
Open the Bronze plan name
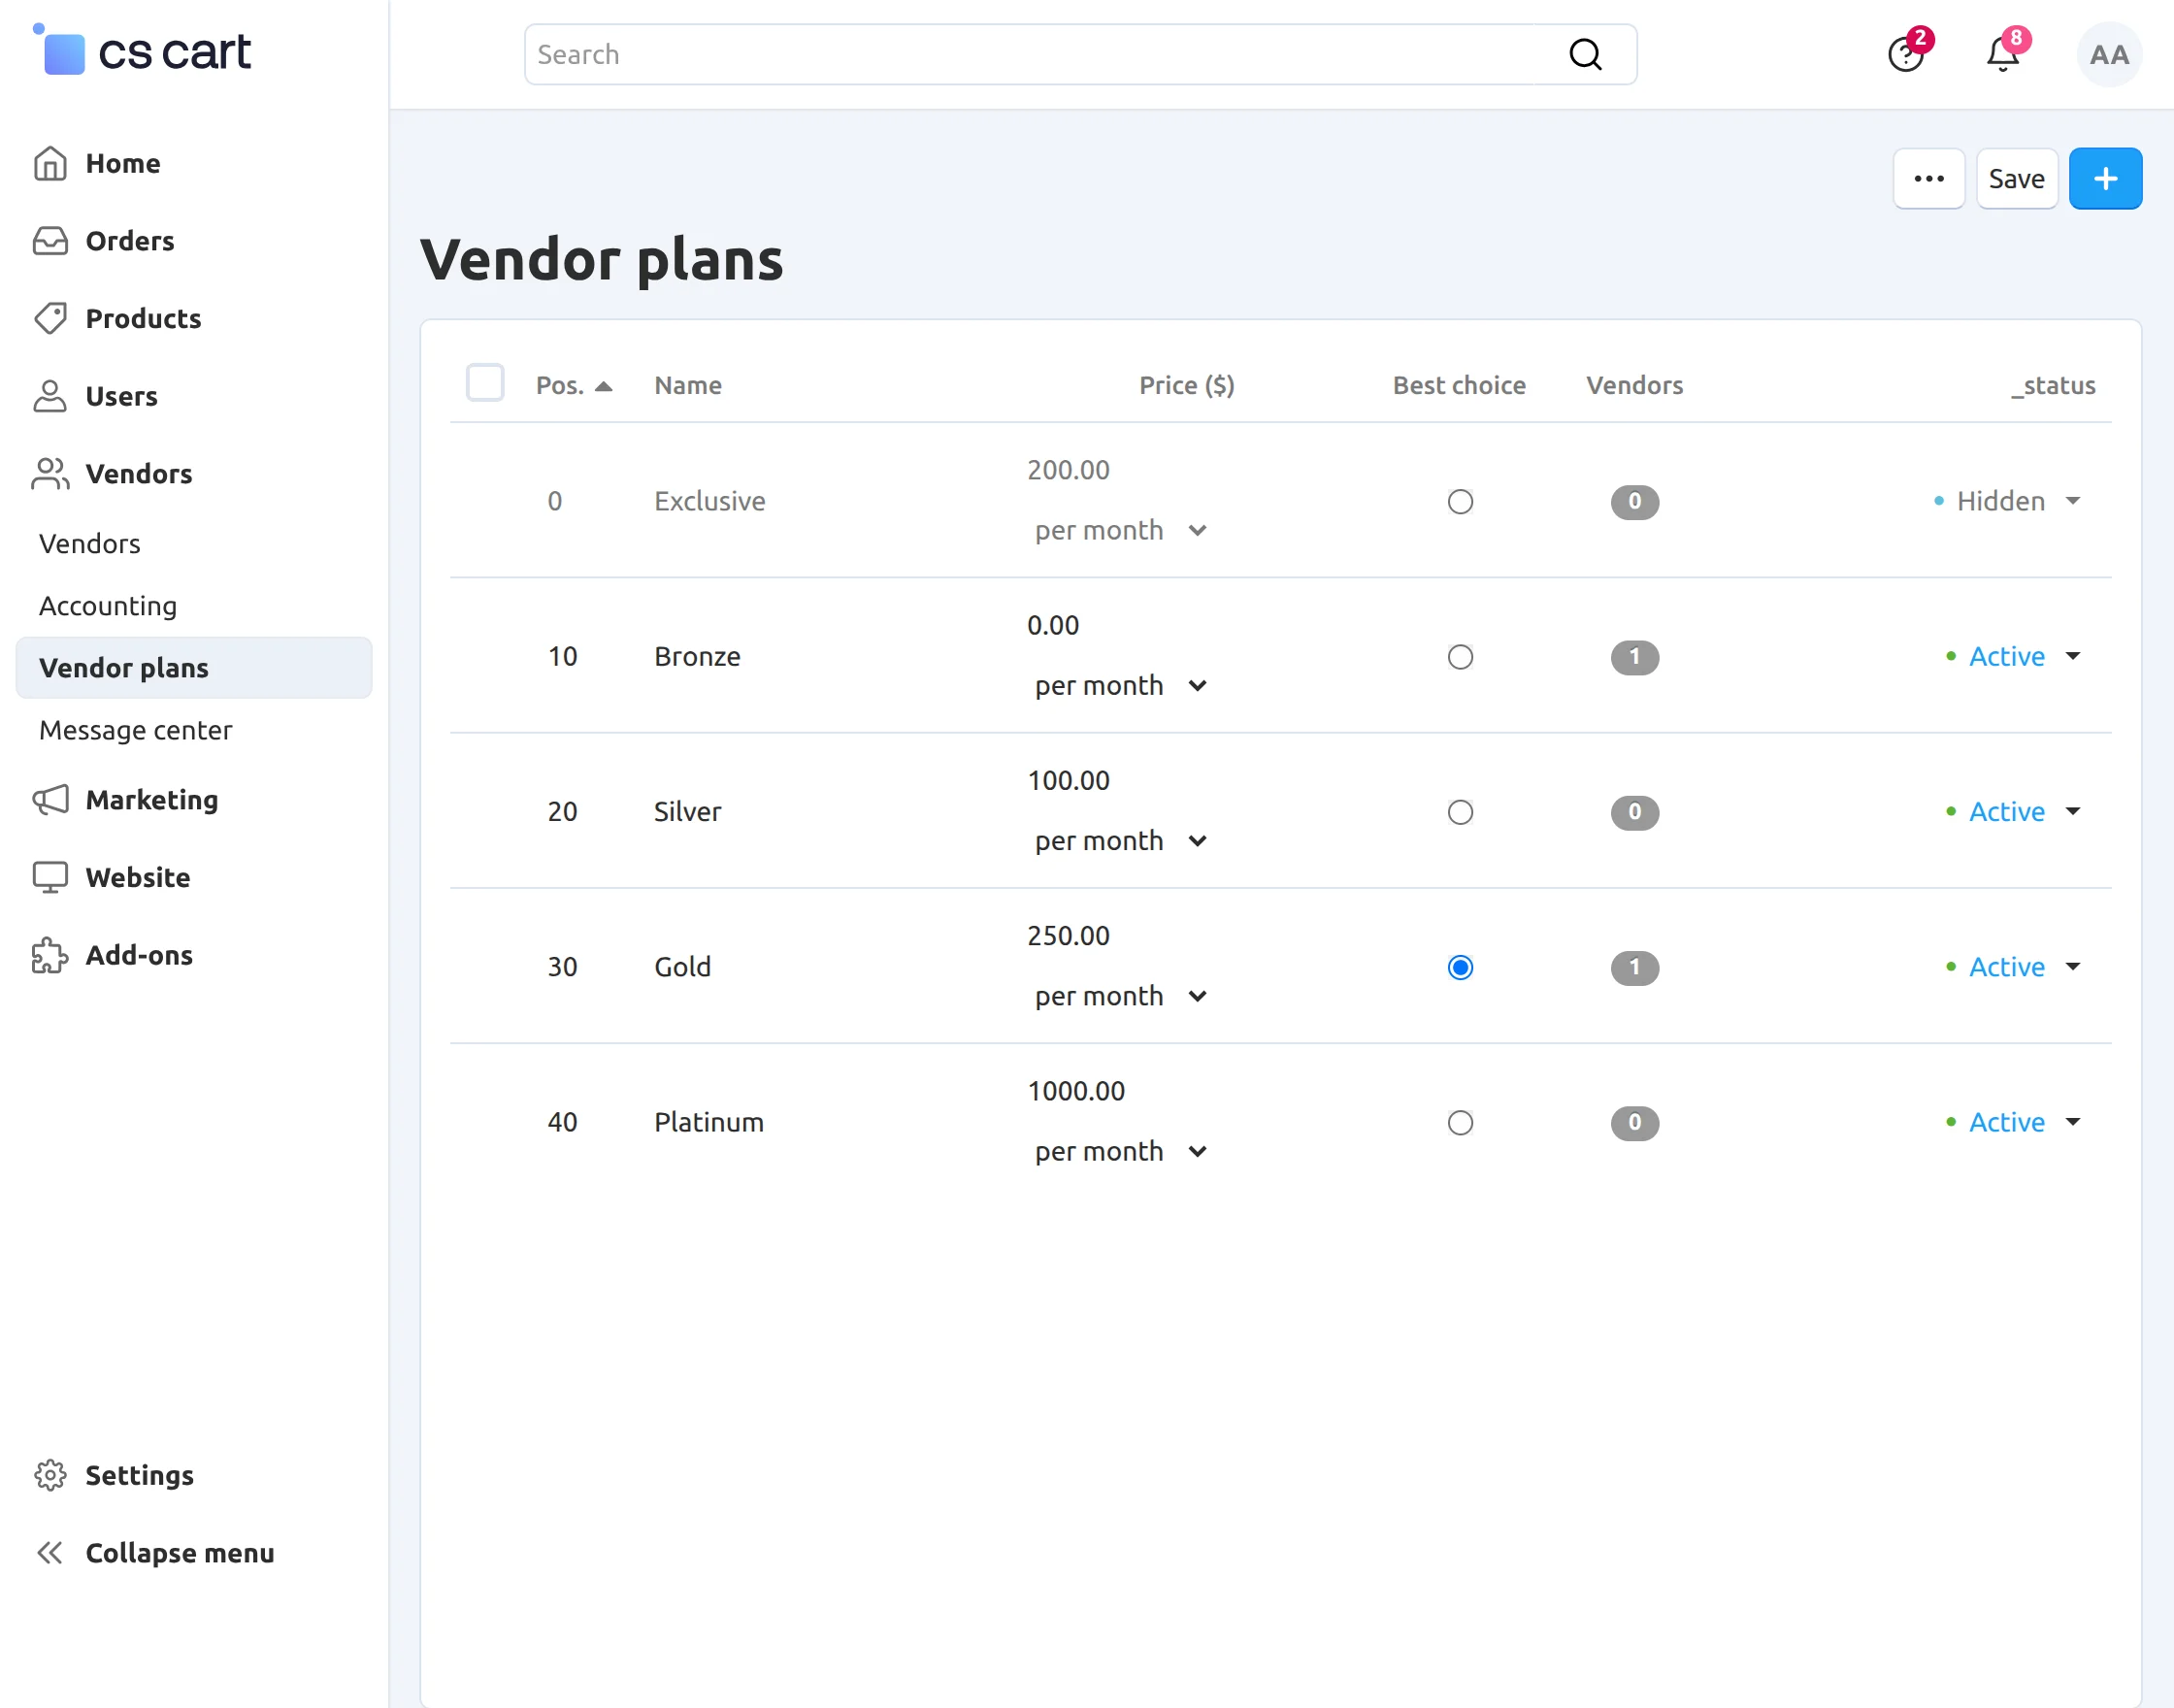point(697,656)
